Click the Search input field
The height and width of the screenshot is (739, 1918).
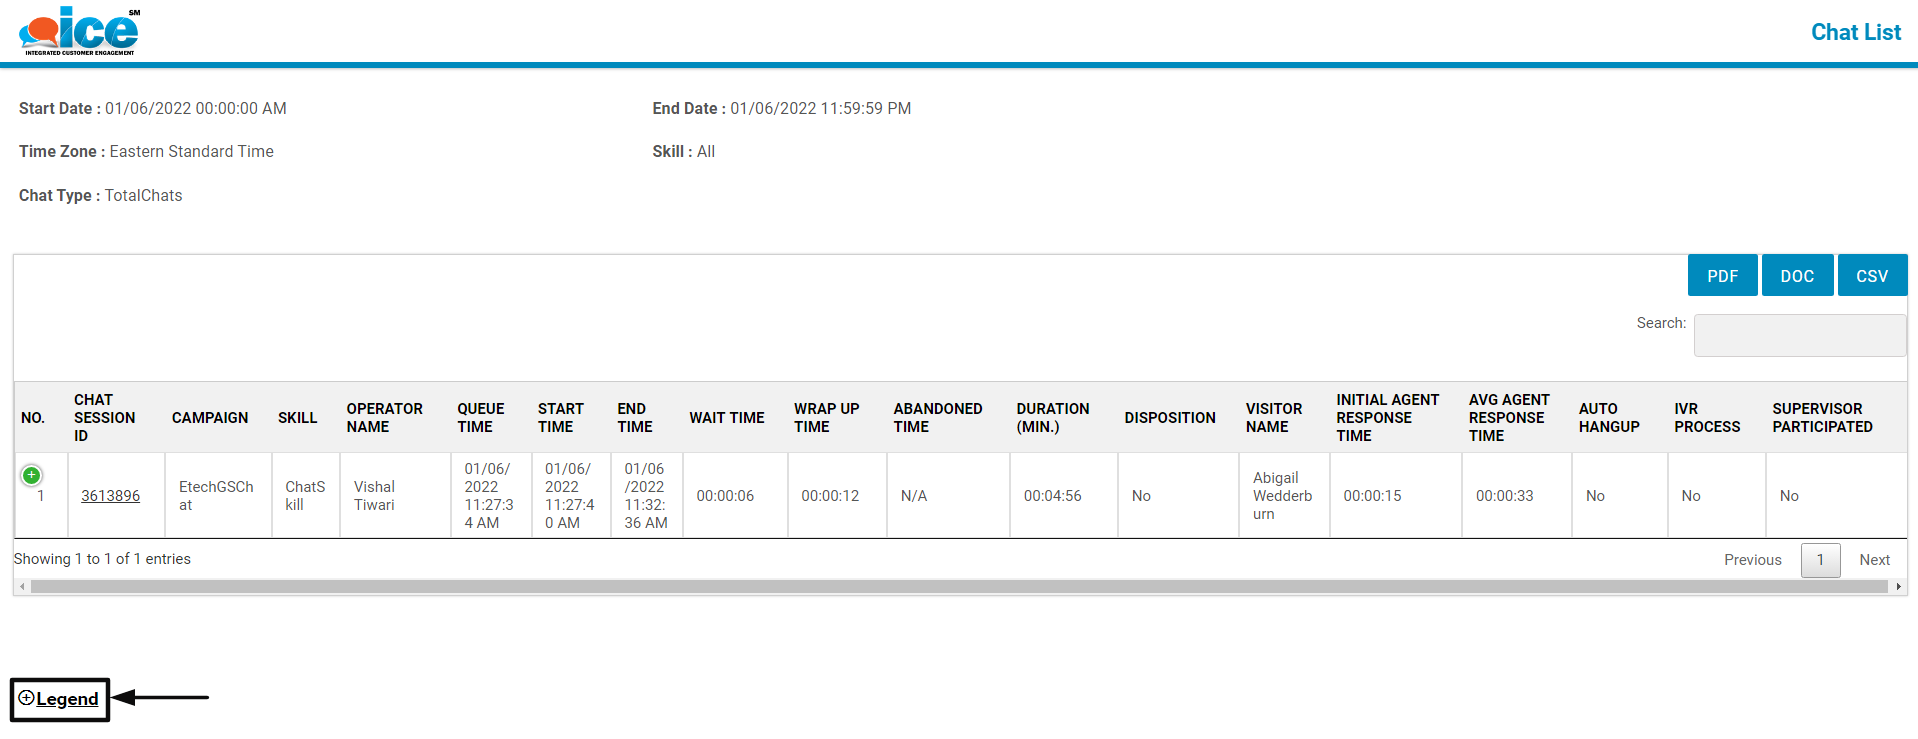(x=1799, y=335)
